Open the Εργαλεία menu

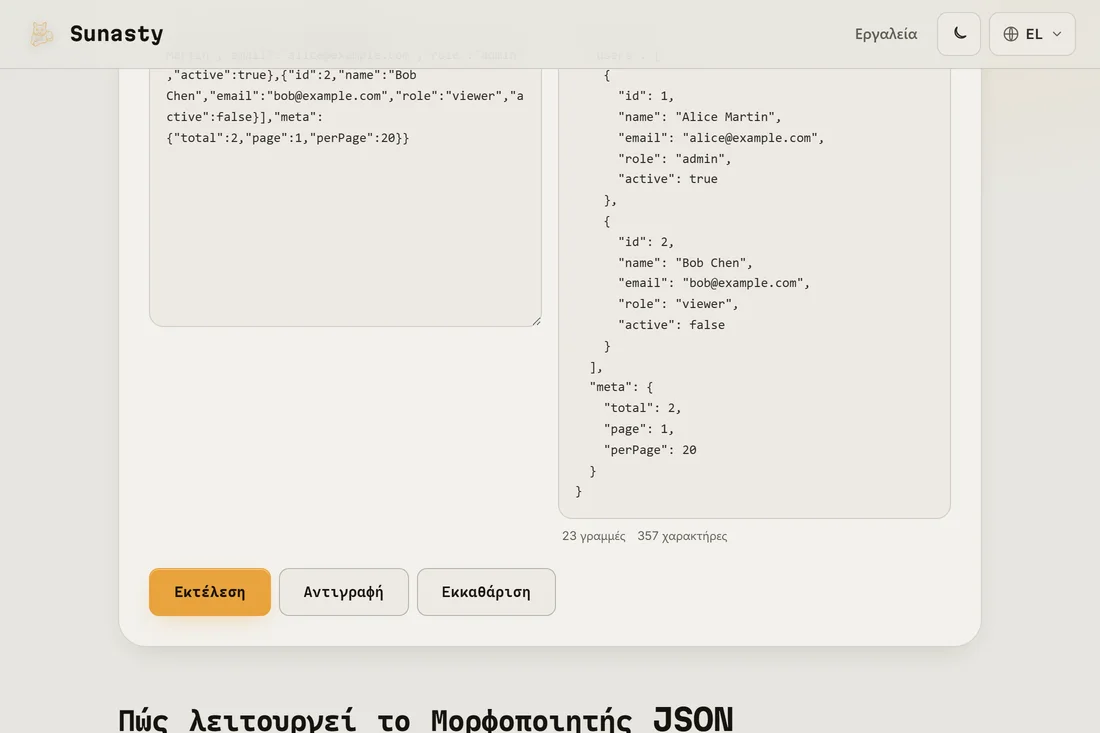(x=885, y=34)
